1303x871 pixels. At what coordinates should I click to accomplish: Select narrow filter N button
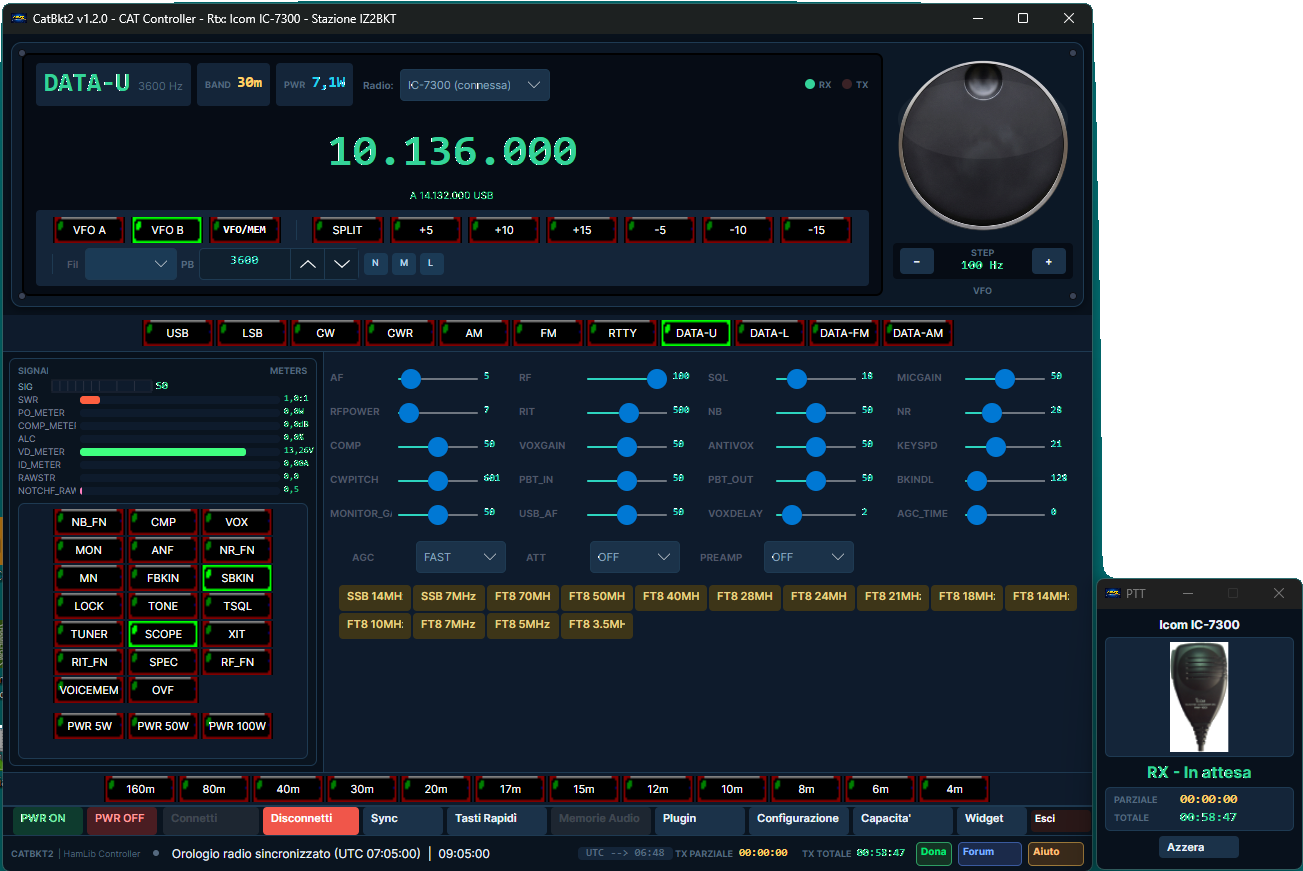(375, 264)
